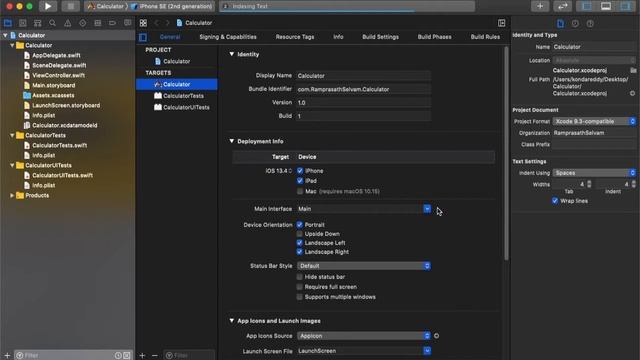Toggle Portrait orientation checkbox
This screenshot has width=640, height=360.
[x=300, y=224]
